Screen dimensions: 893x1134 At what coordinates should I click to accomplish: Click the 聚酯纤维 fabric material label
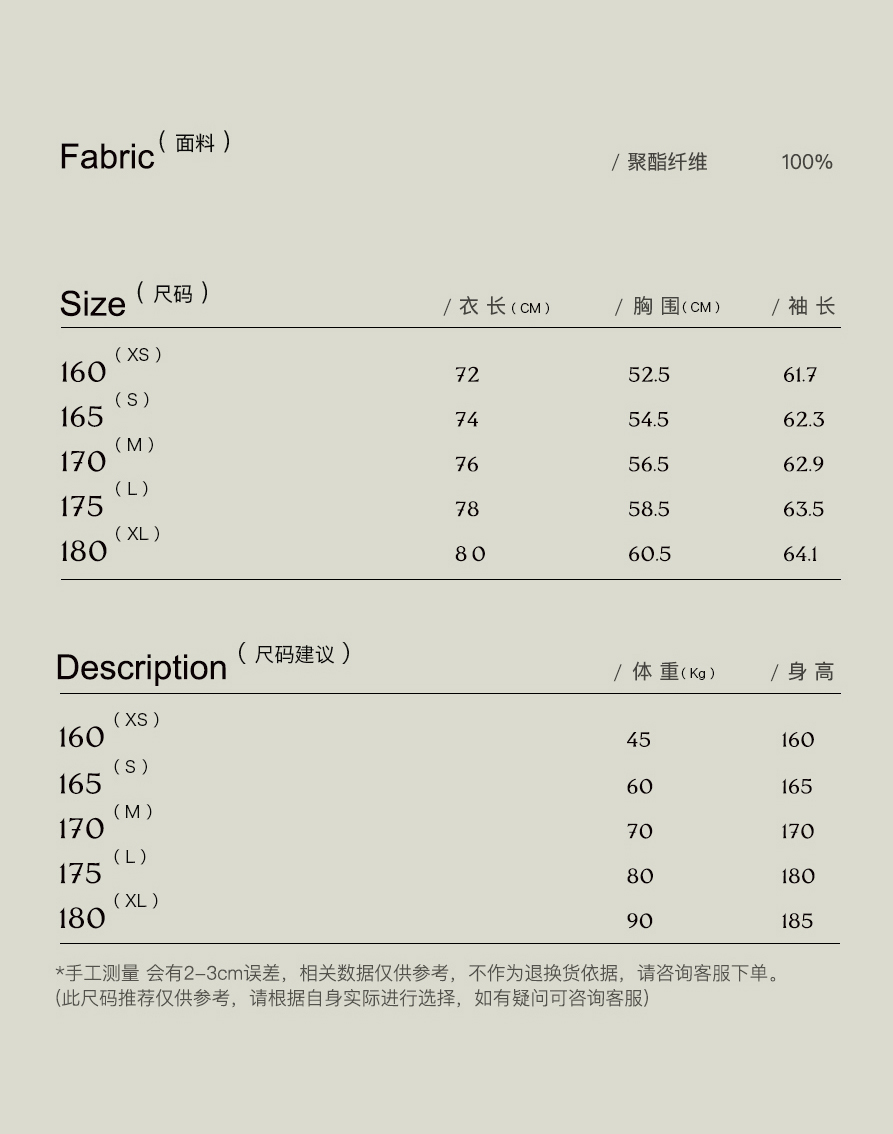coord(666,162)
